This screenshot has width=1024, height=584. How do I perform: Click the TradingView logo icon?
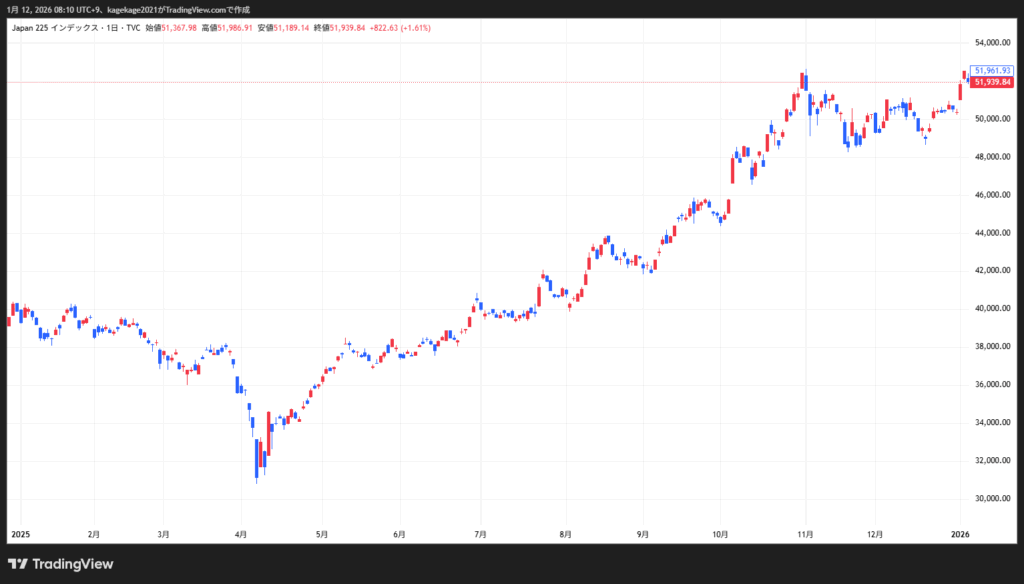coord(19,563)
